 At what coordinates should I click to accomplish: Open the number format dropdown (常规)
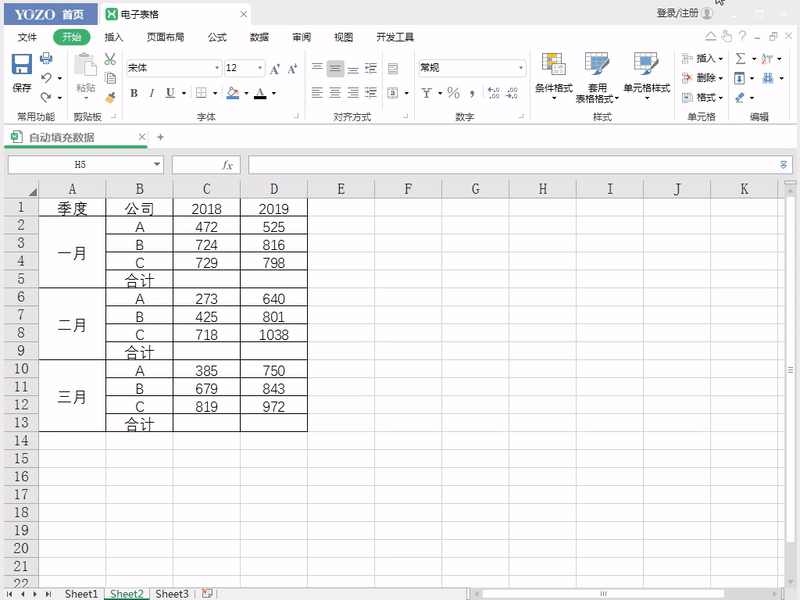pyautogui.click(x=520, y=68)
